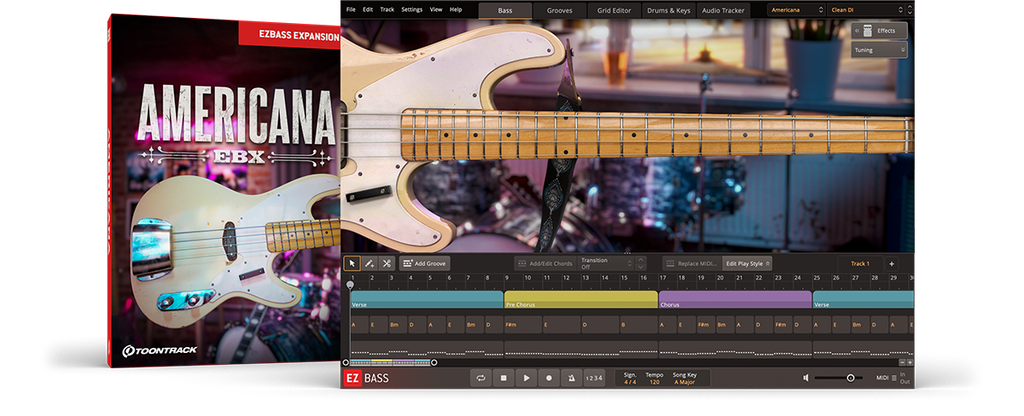The width and height of the screenshot is (1024, 416).
Task: Click the Add Groove button
Action: coord(424,263)
